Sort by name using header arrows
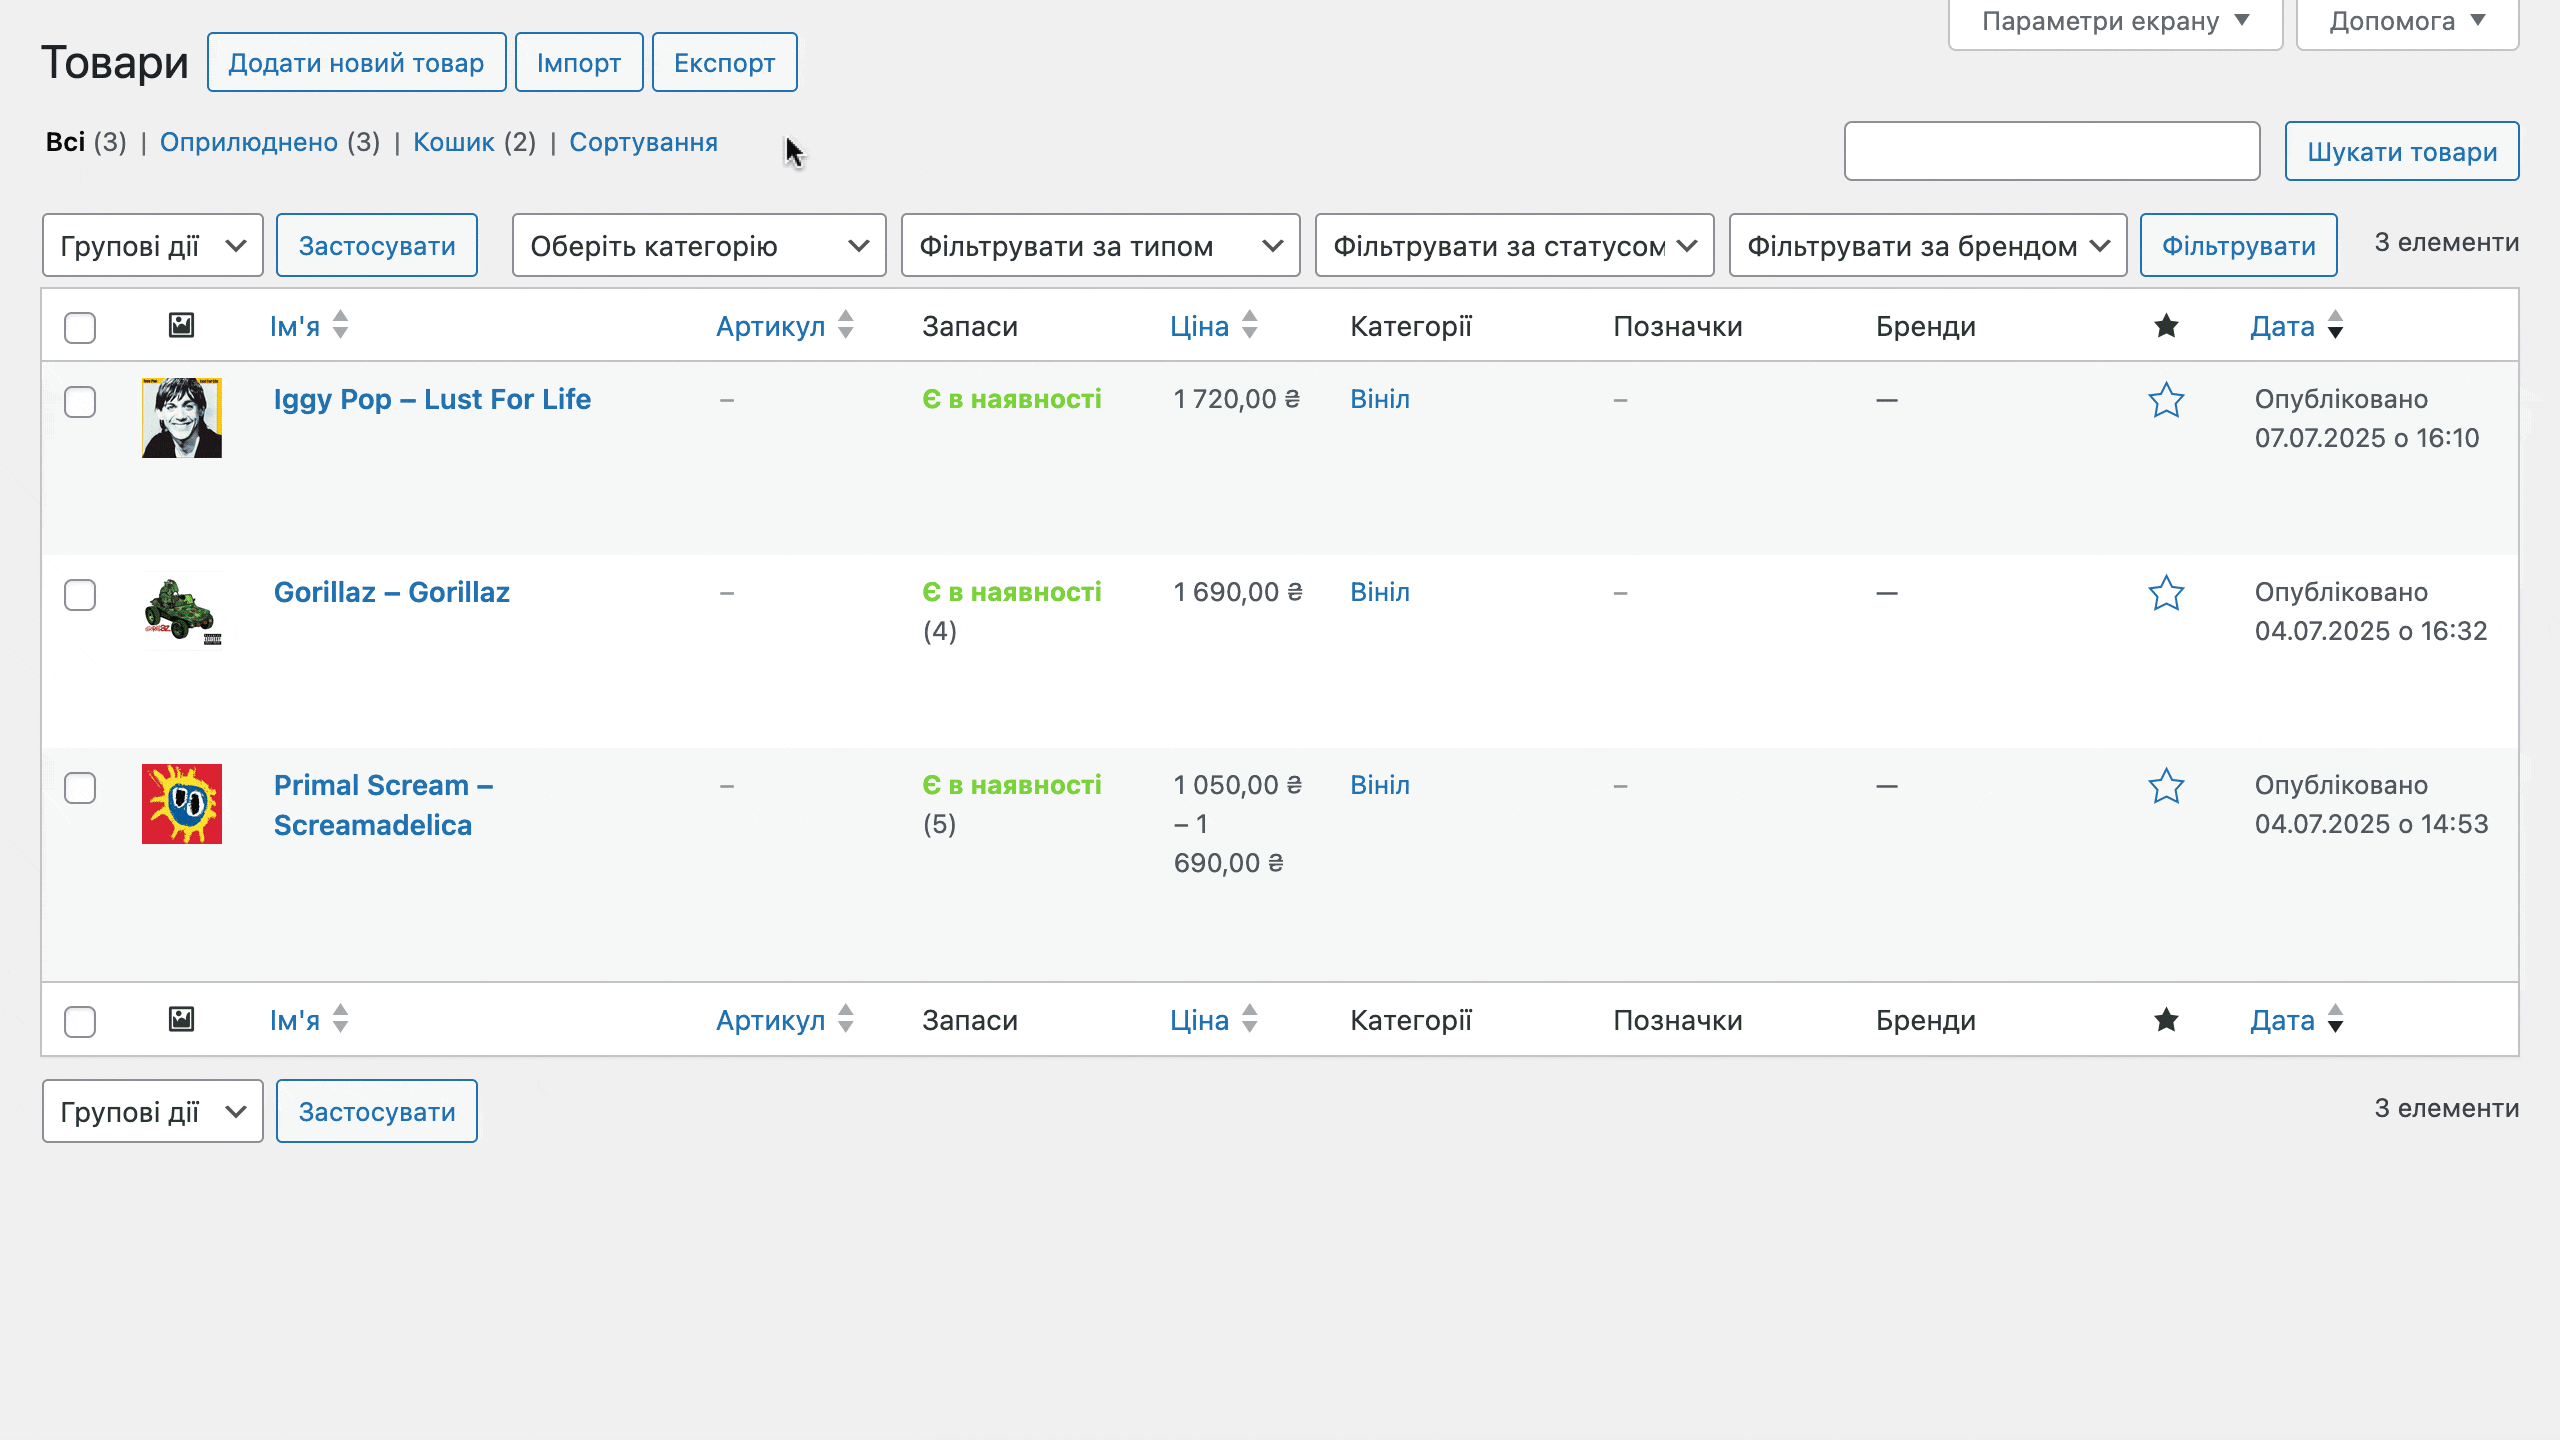The image size is (2560, 1440). 340,325
